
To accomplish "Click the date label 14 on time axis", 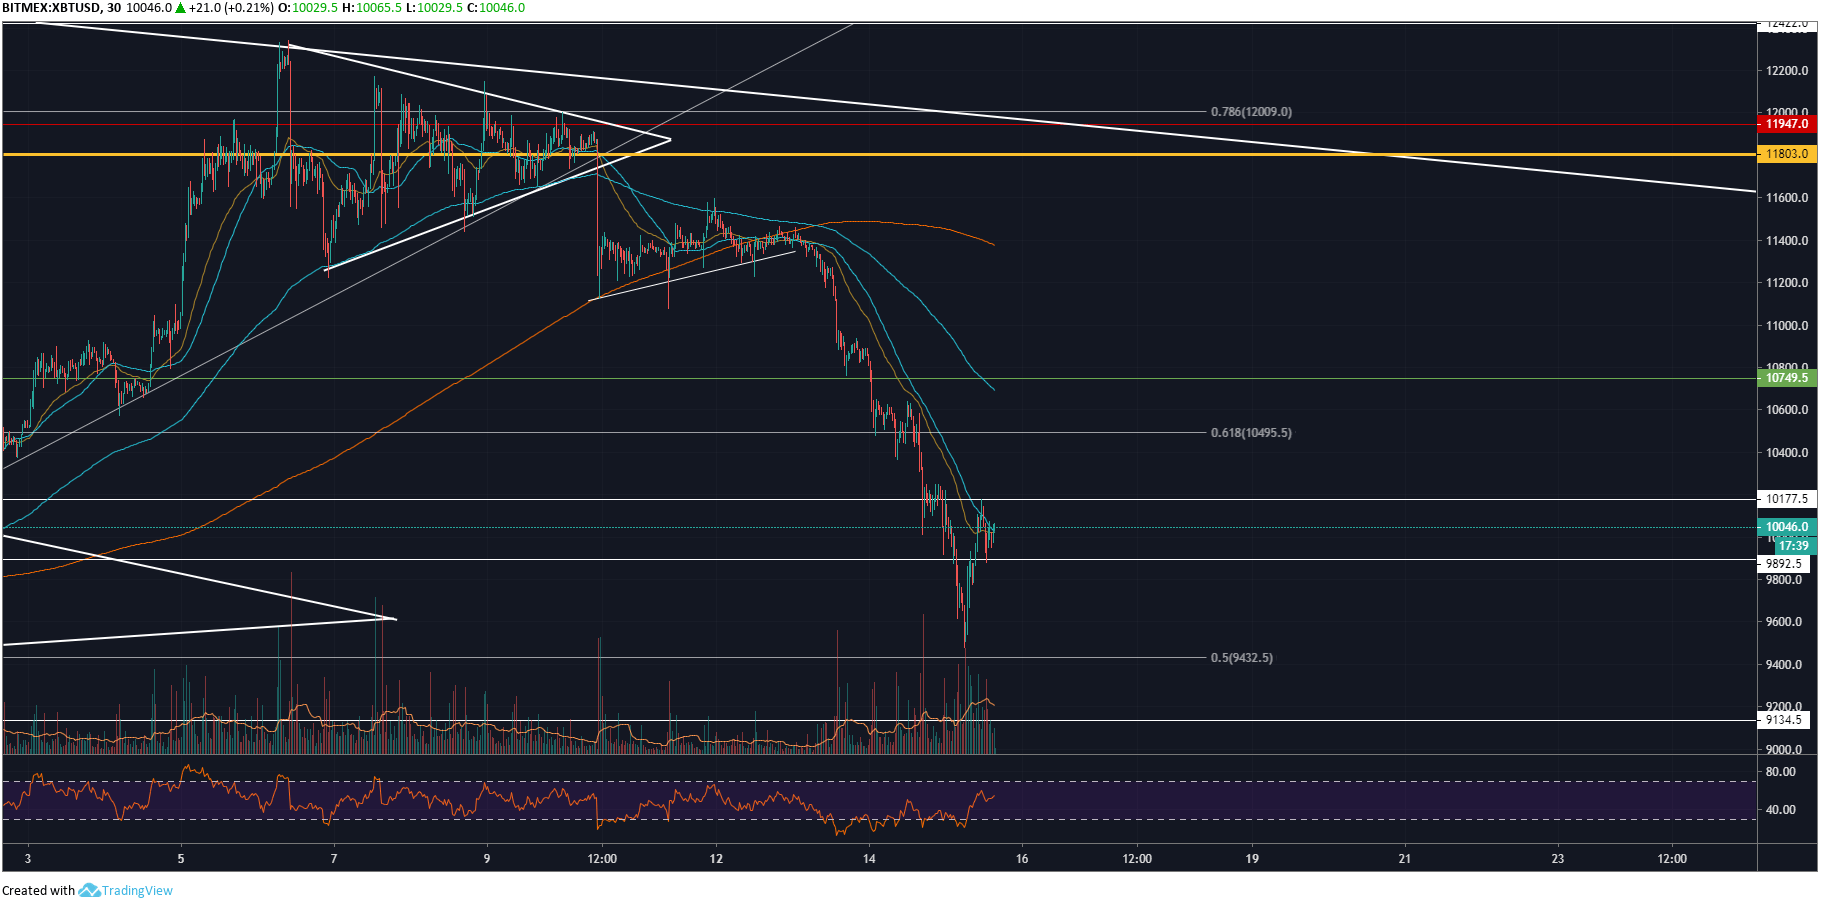I will (x=869, y=859).
